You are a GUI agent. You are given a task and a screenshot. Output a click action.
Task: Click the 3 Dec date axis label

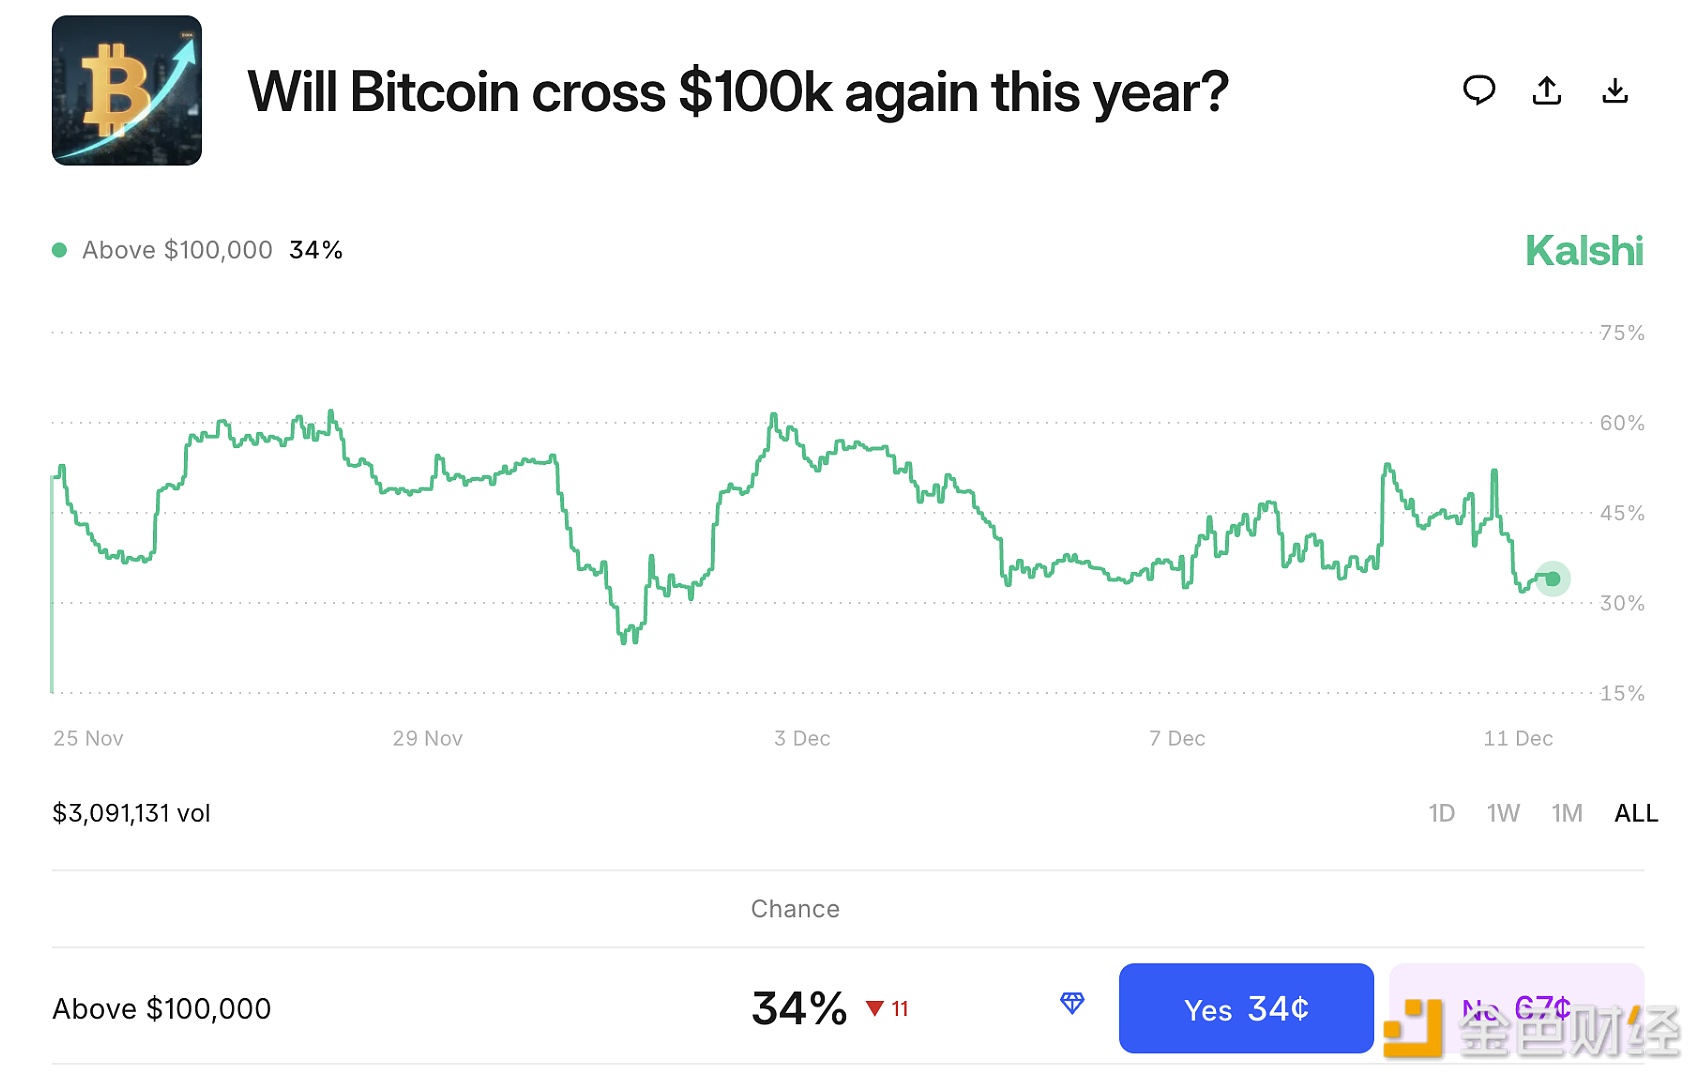(x=802, y=738)
